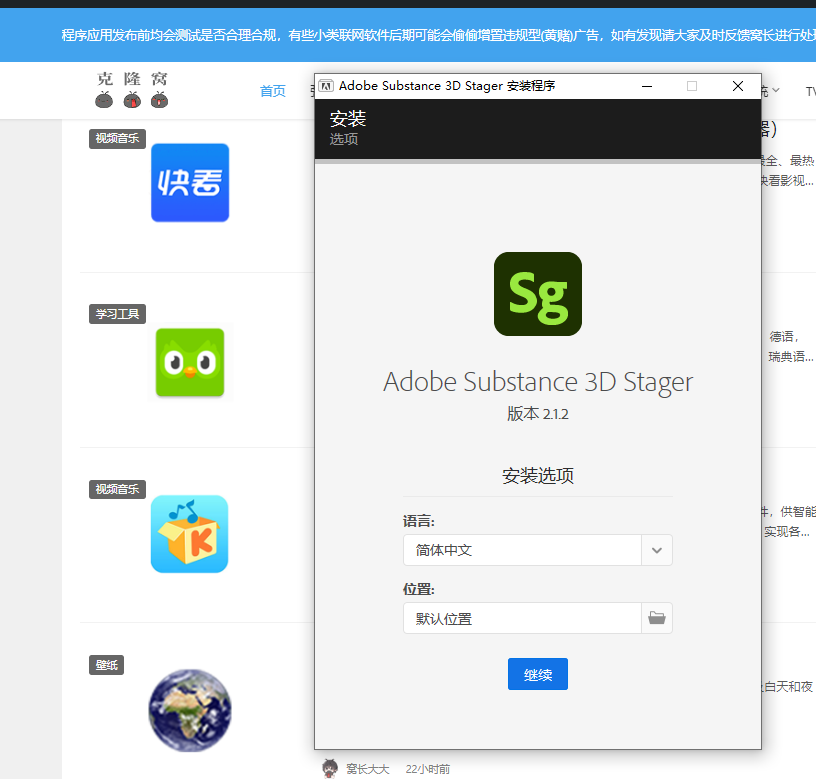Open the Duolingo green owl app icon
Viewport: 816px width, 779px height.
[x=190, y=362]
